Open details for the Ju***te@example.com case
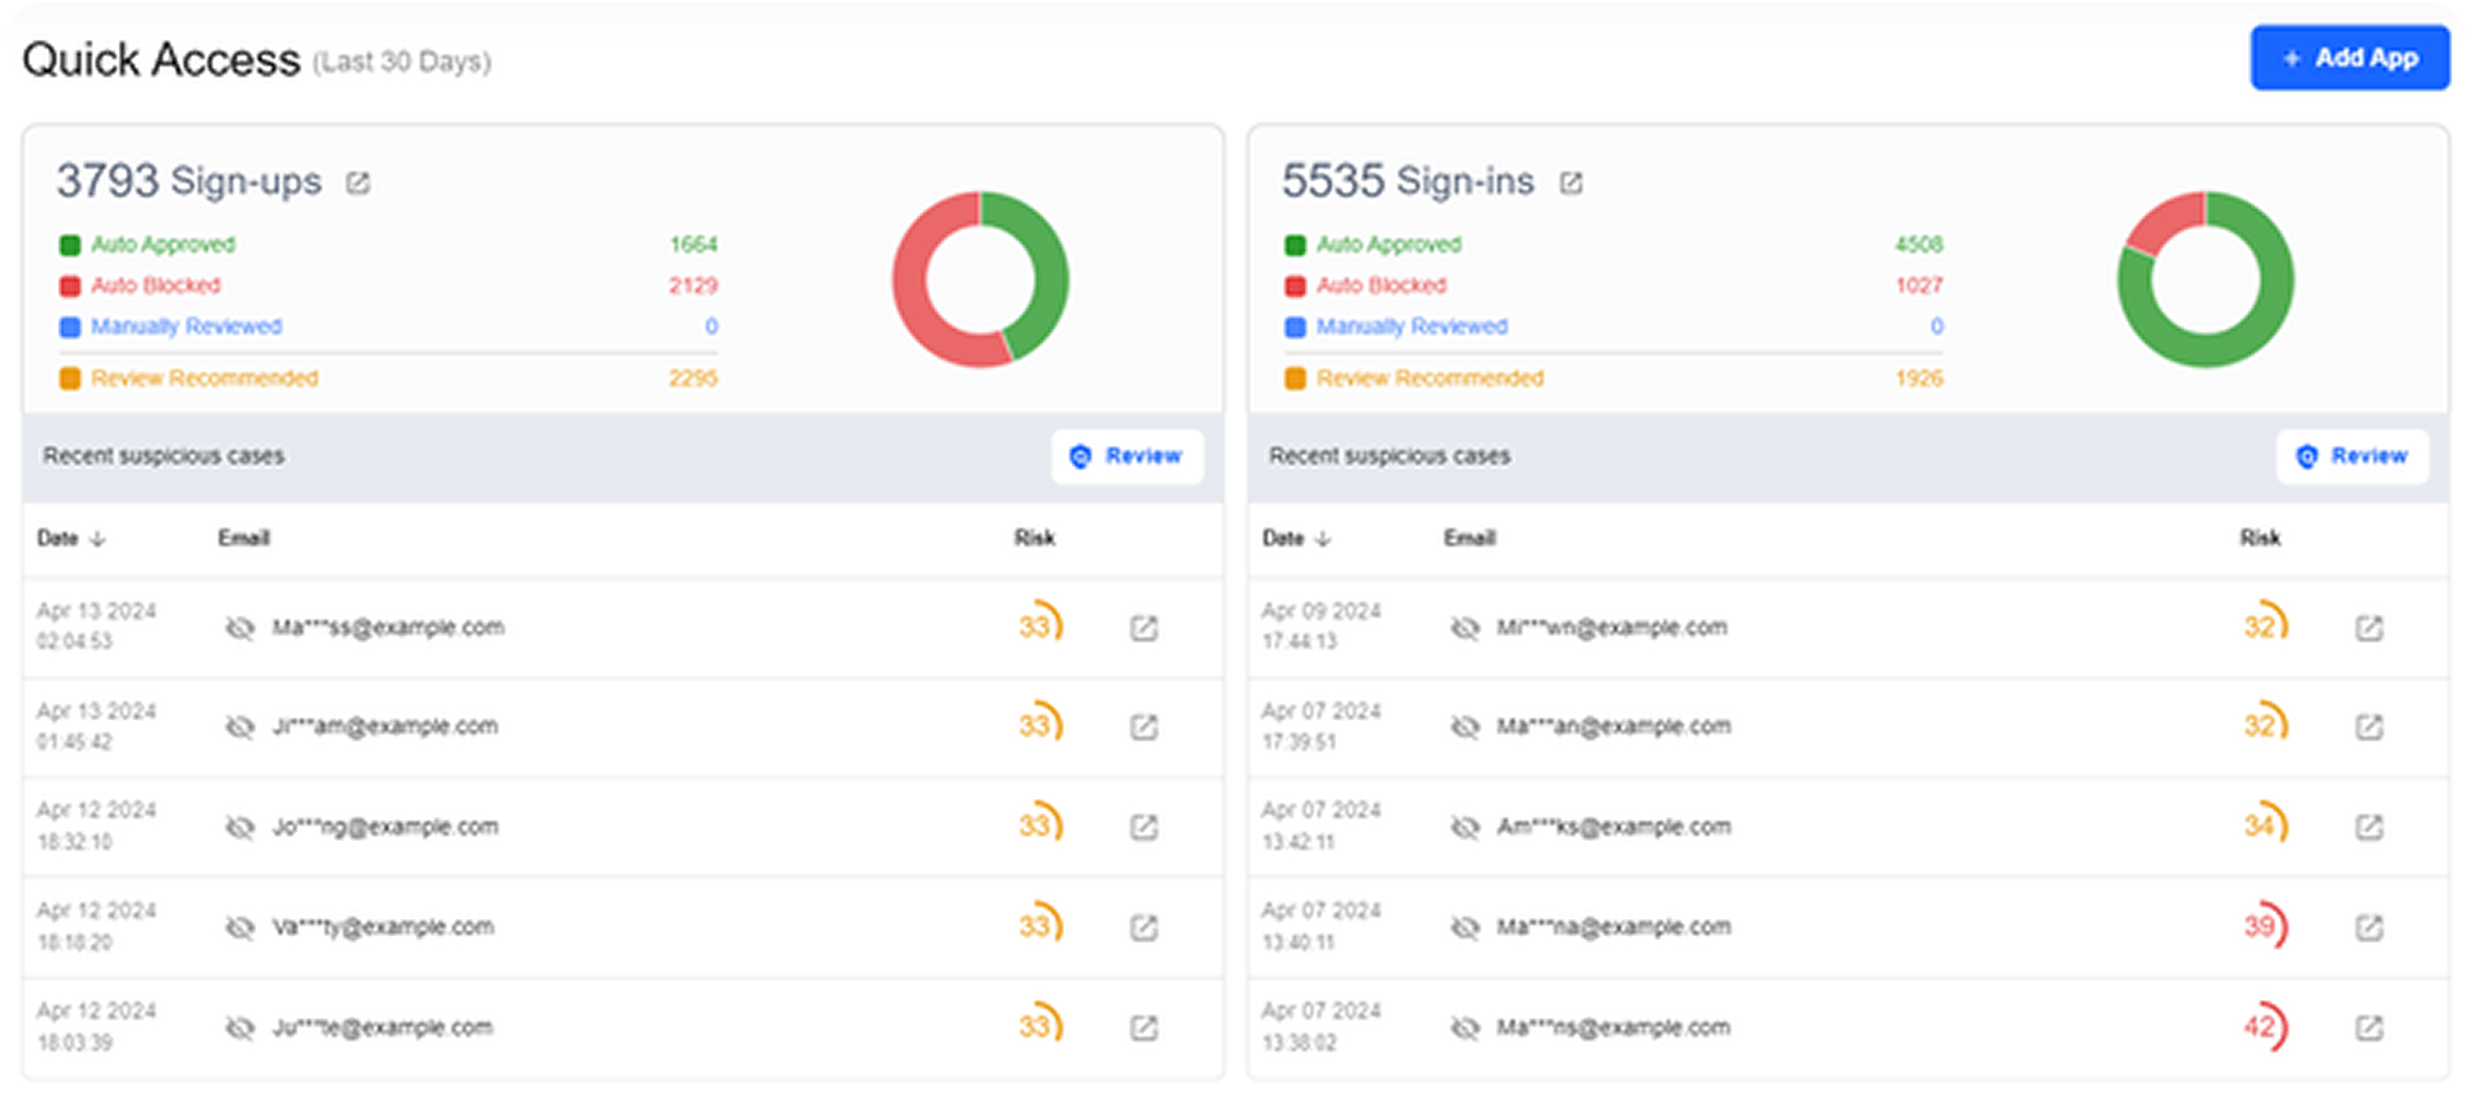 [x=1144, y=1028]
